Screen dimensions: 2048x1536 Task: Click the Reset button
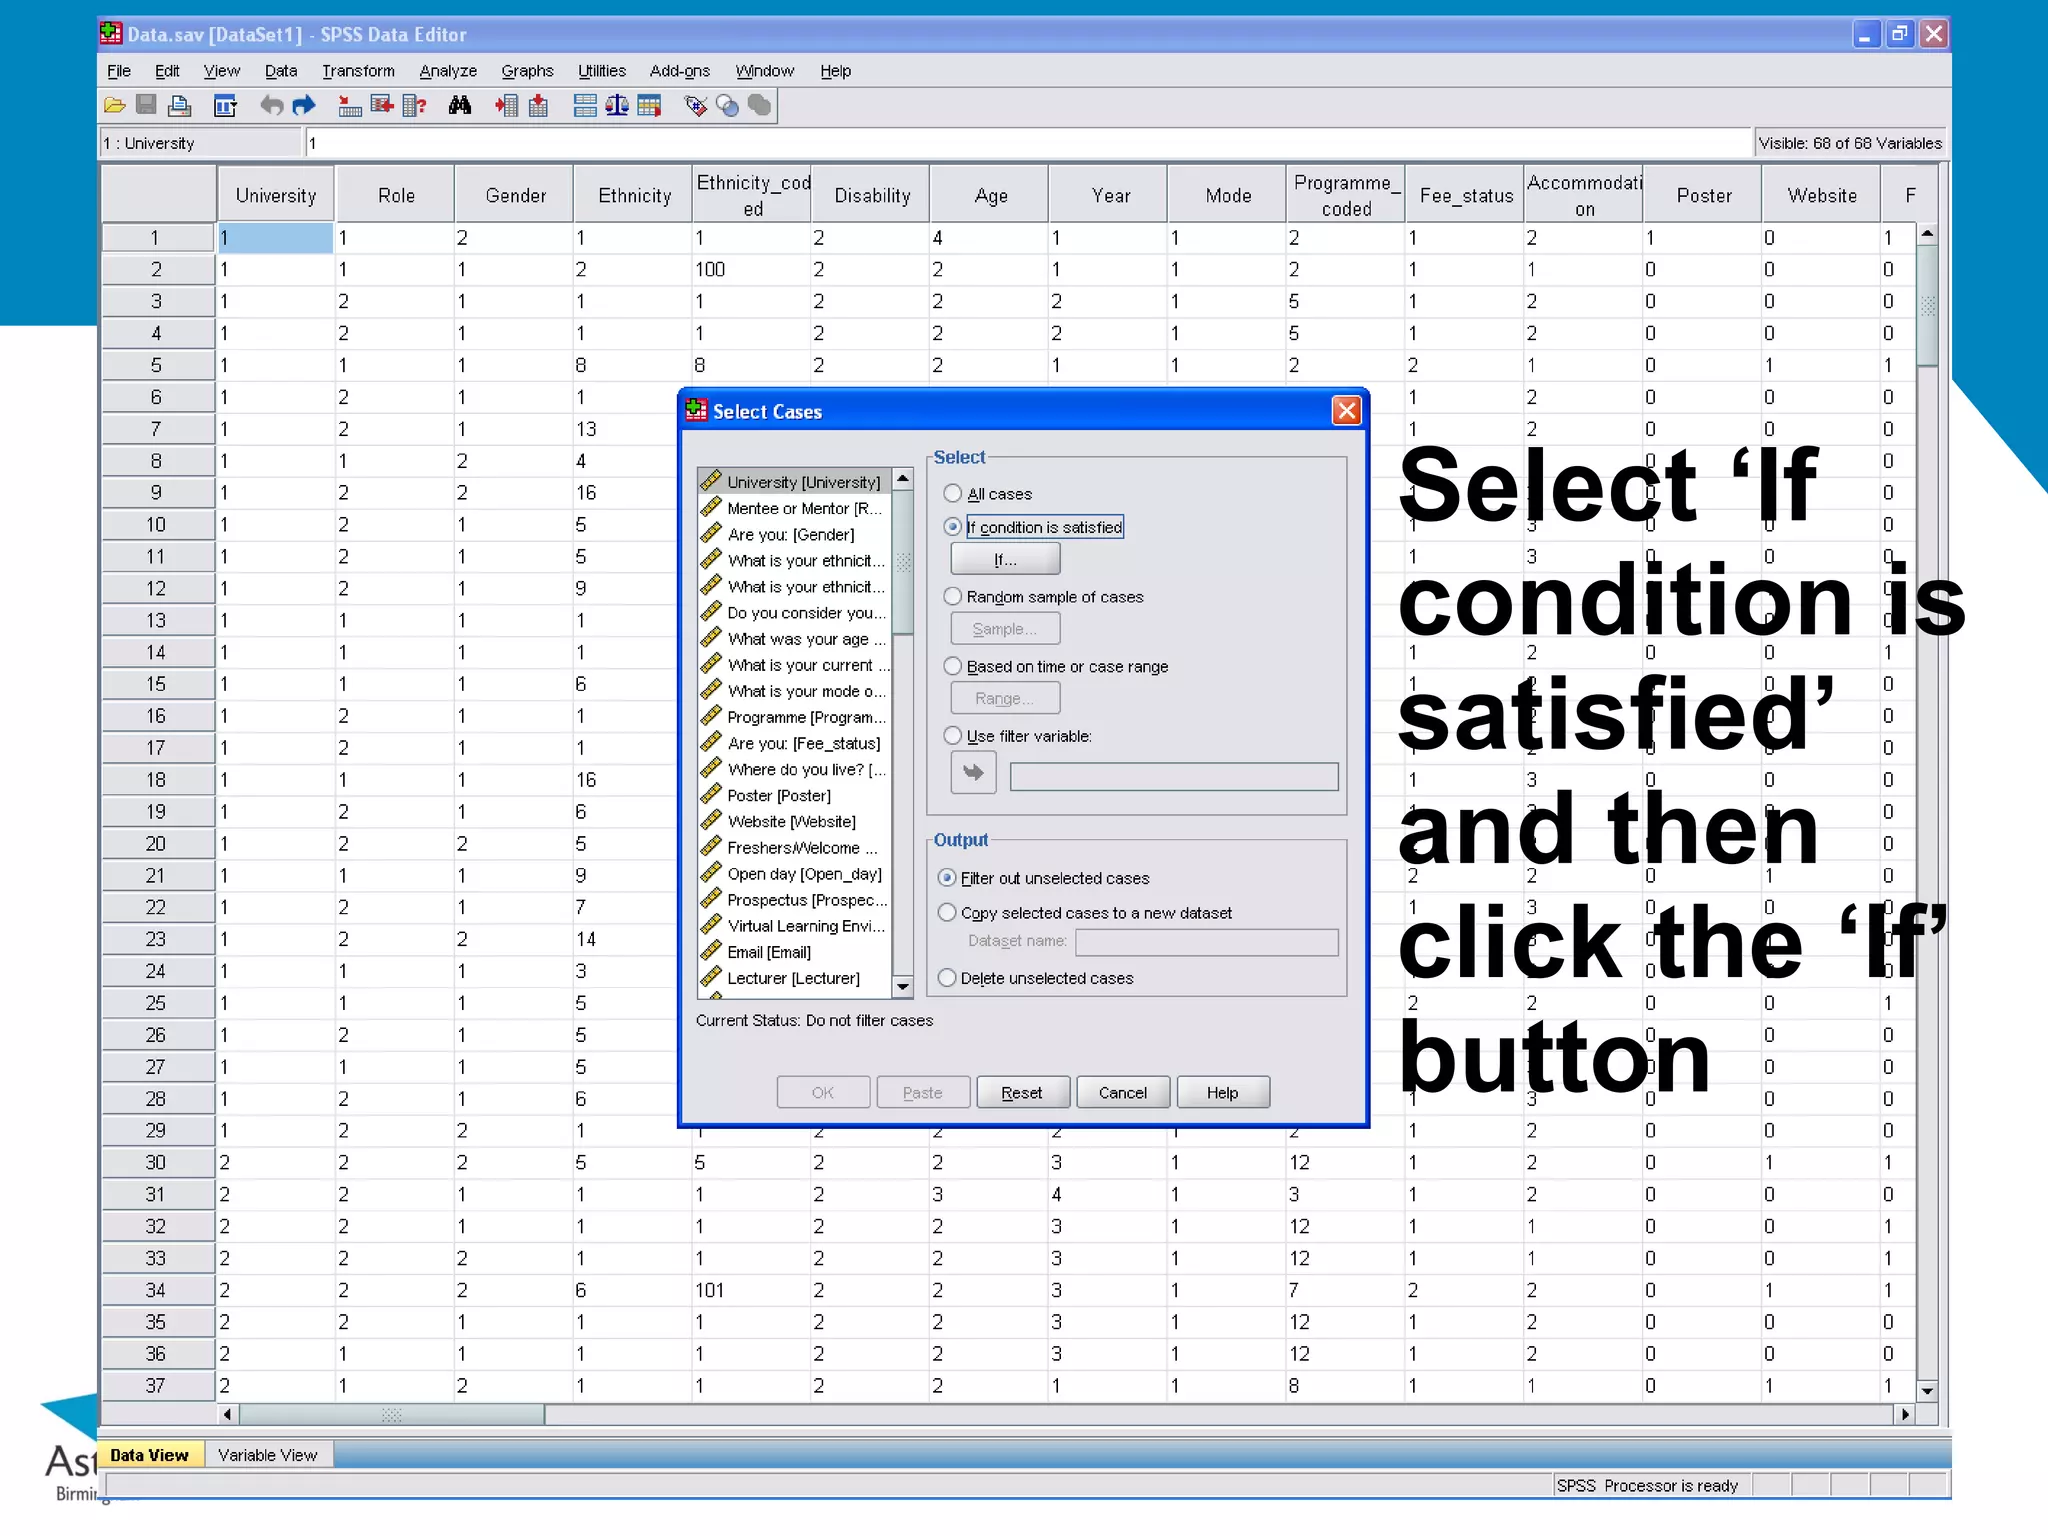pos(1022,1092)
